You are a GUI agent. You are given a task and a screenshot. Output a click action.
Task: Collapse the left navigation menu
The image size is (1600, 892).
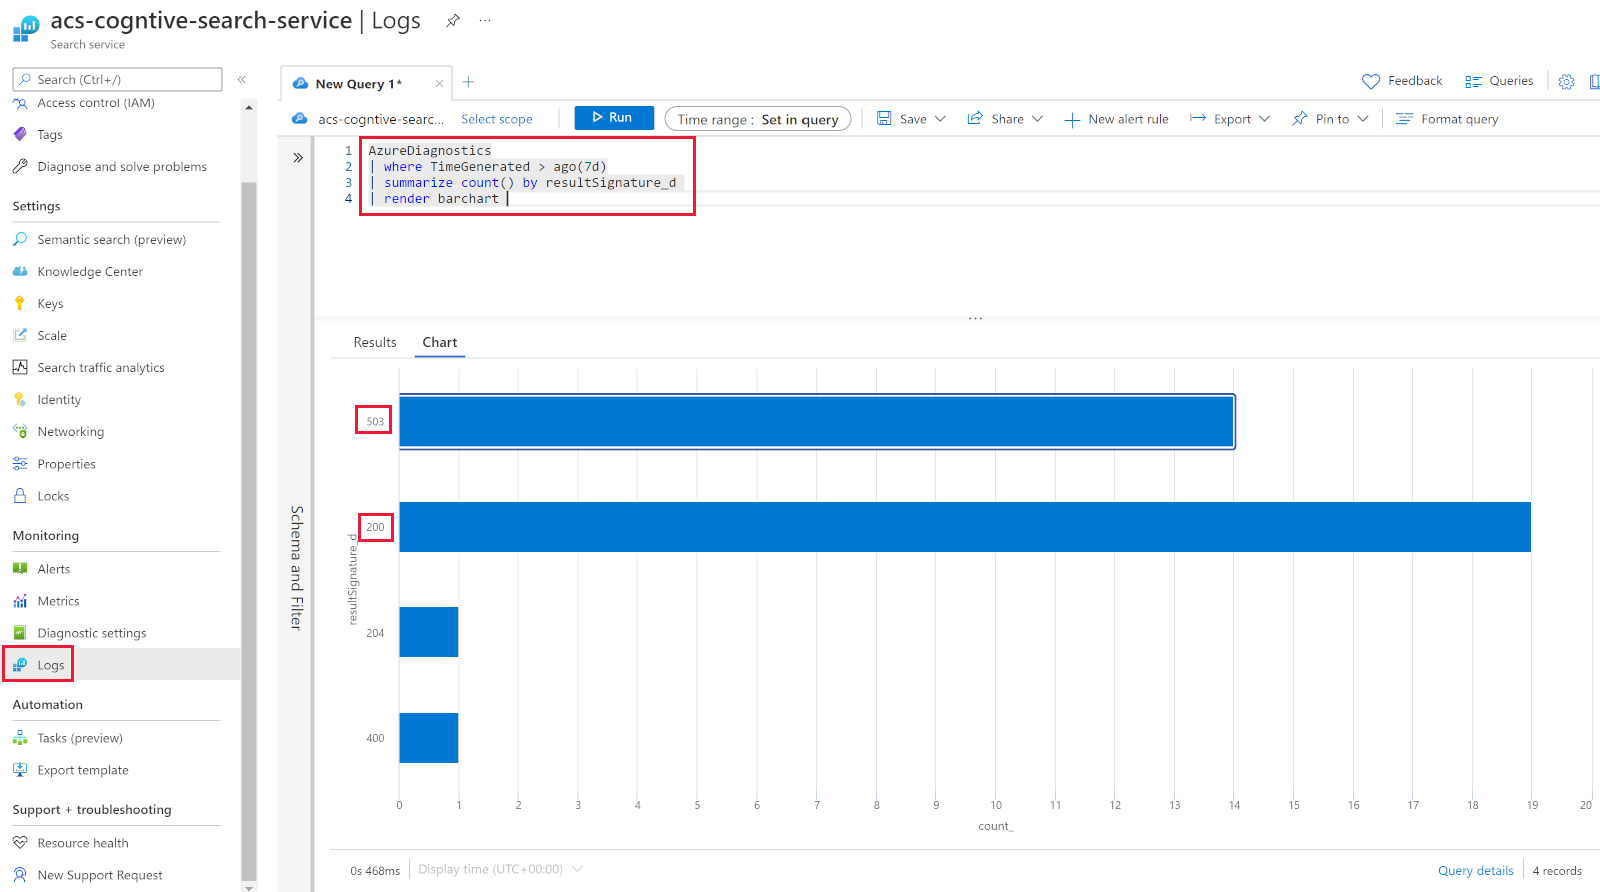pyautogui.click(x=241, y=79)
